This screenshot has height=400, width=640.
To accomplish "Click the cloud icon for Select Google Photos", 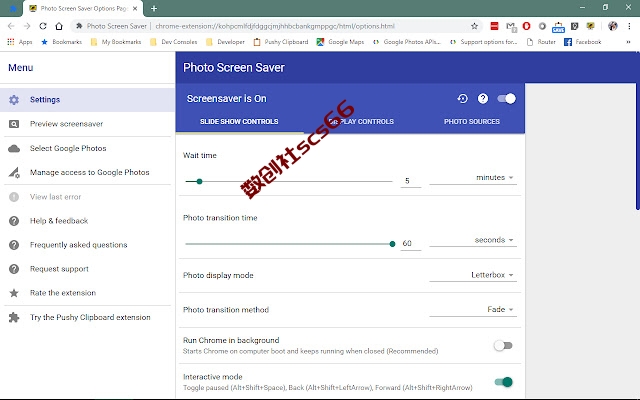I will [14, 149].
